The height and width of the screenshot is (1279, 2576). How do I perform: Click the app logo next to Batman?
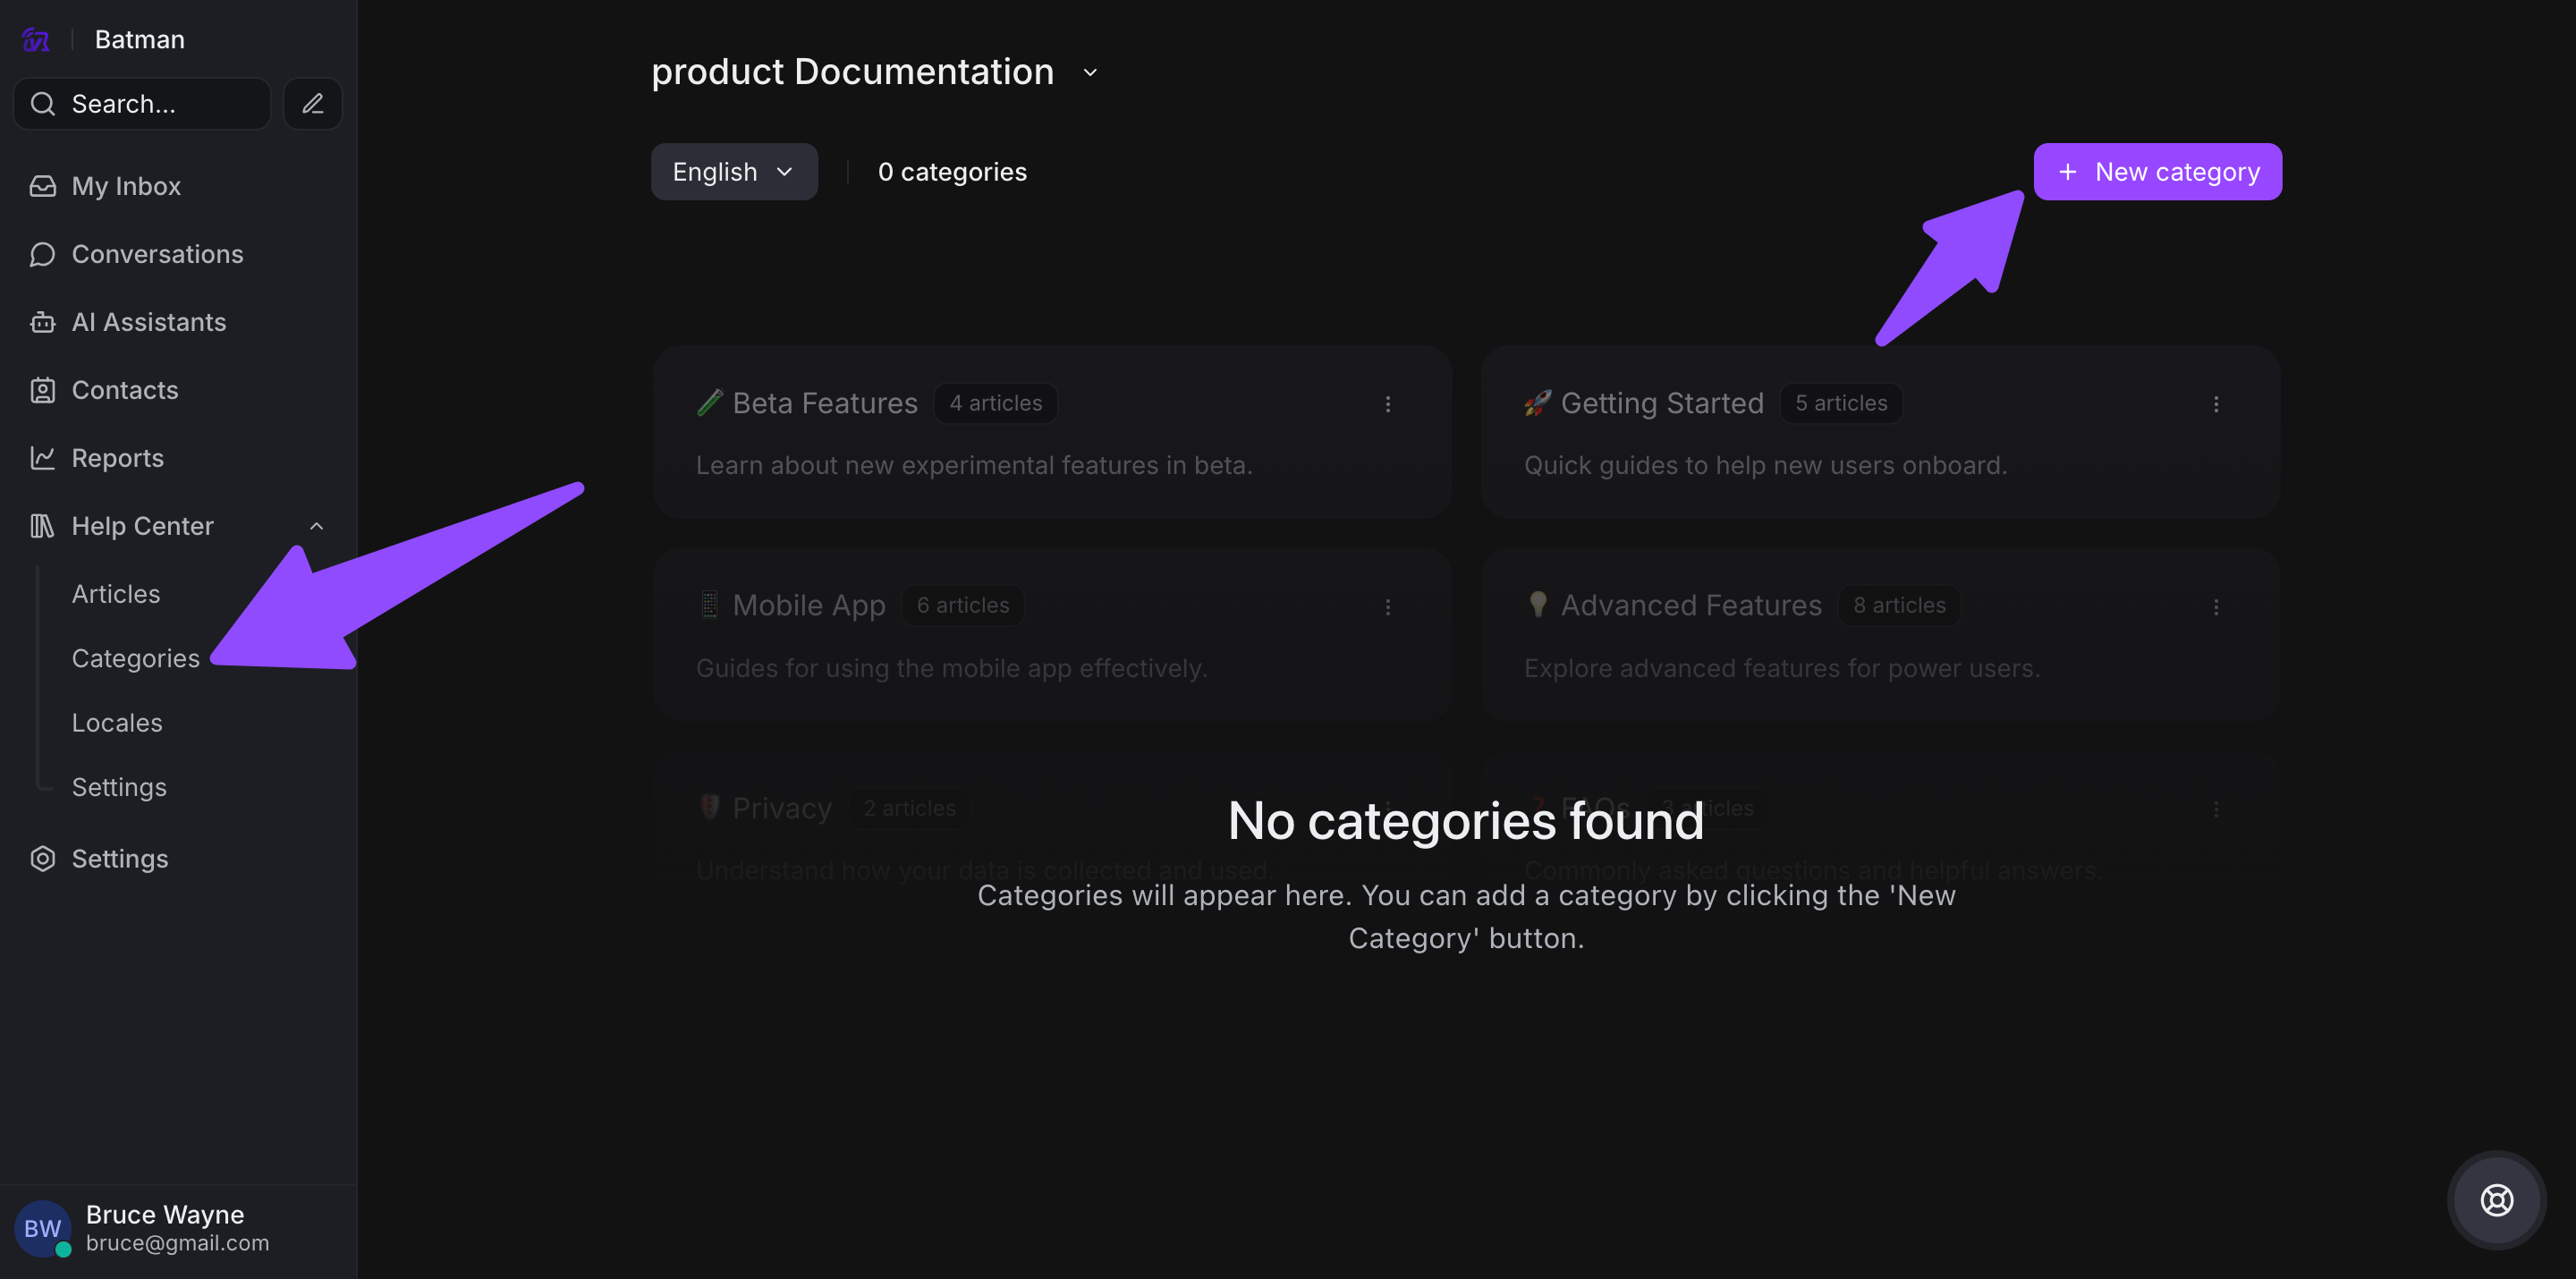click(36, 40)
